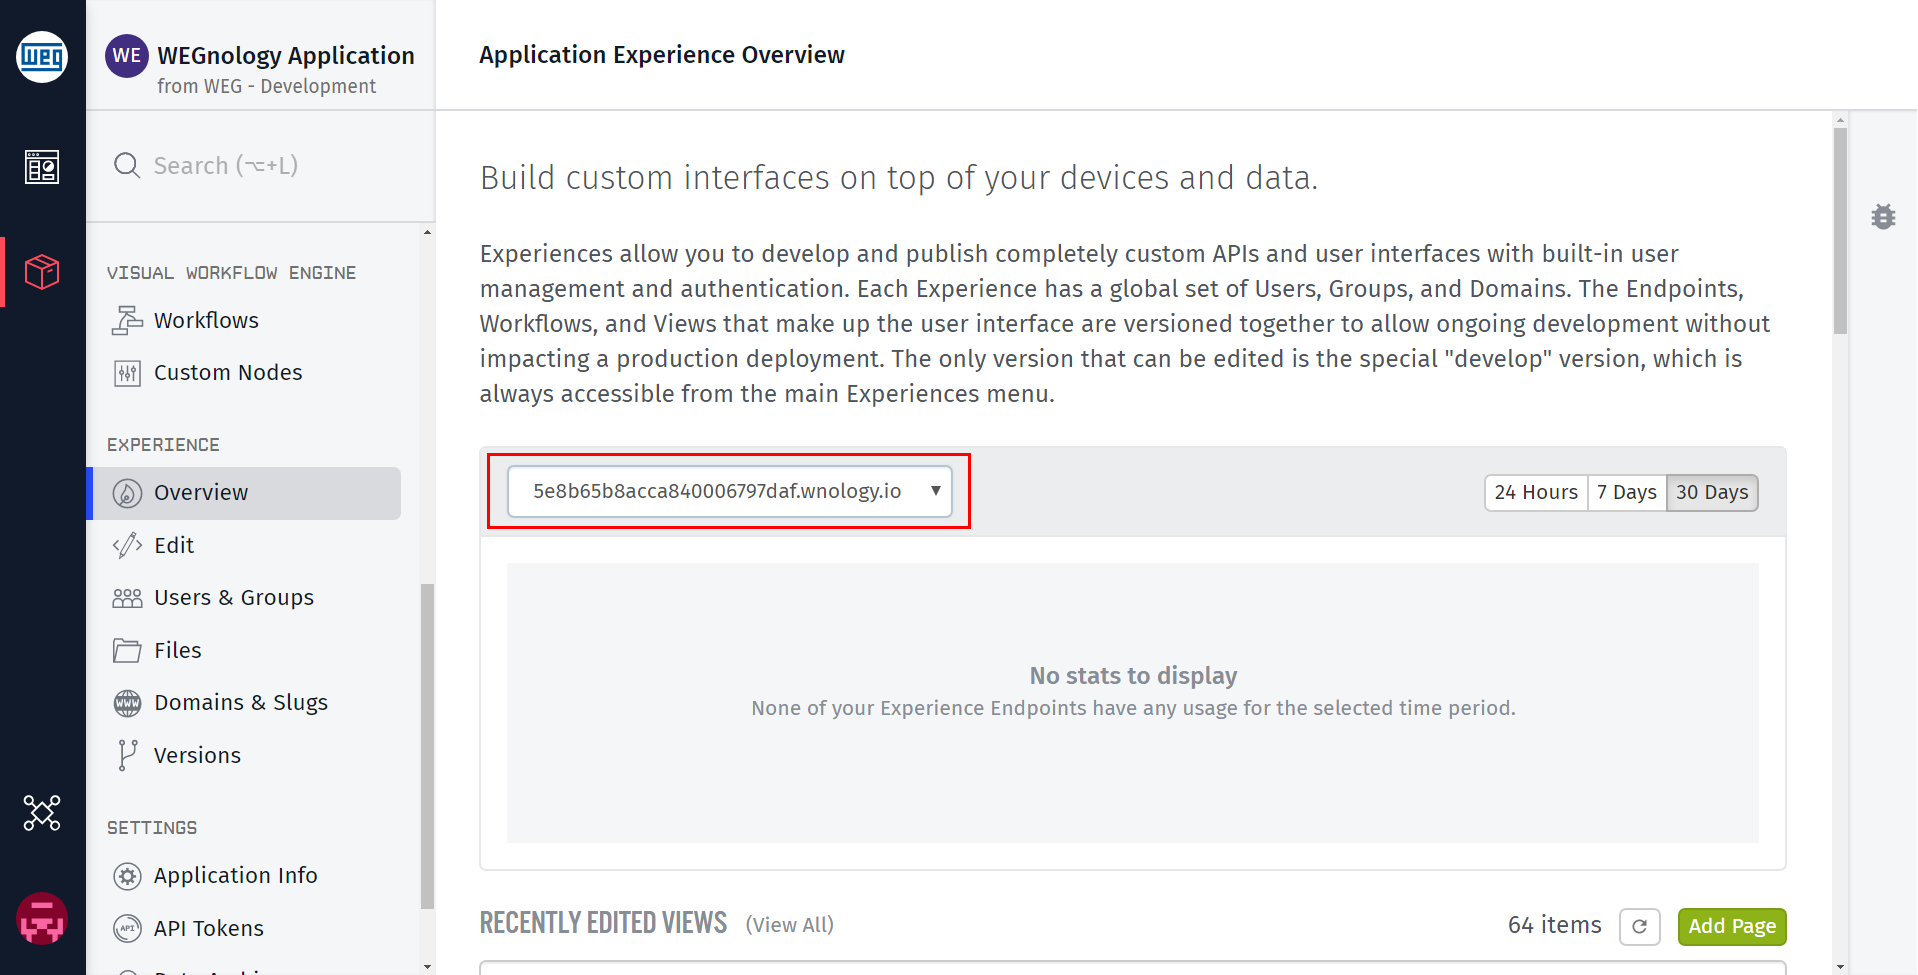Screen dimensions: 1918x975
Task: Open the Experience Files page
Action: point(245,650)
